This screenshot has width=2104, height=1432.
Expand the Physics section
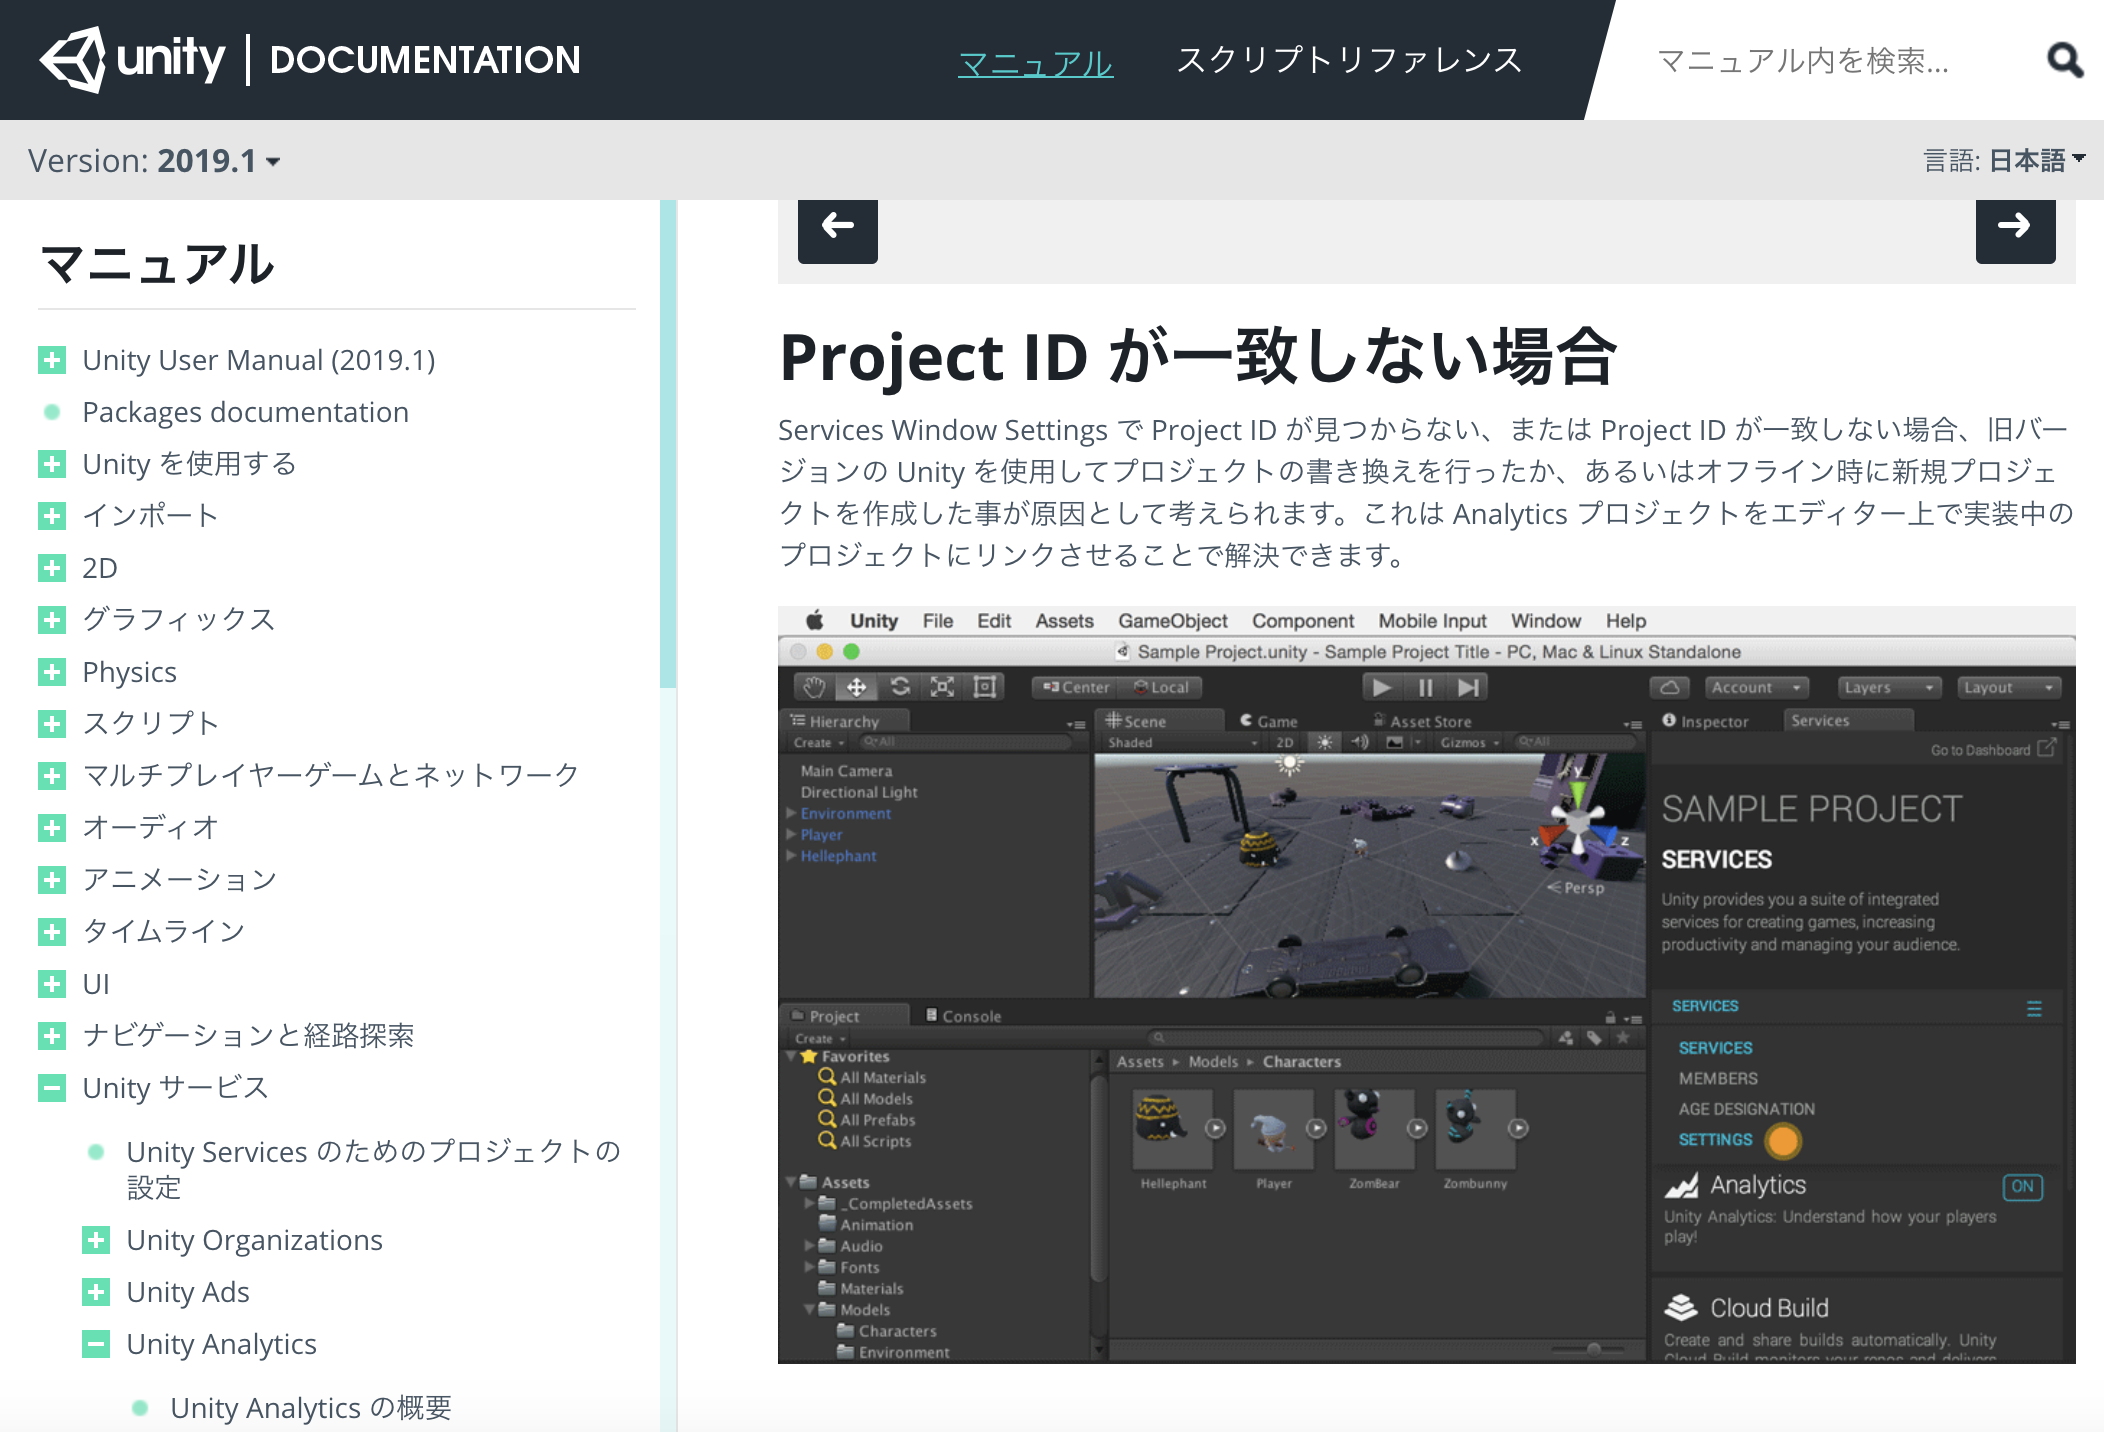(x=52, y=672)
